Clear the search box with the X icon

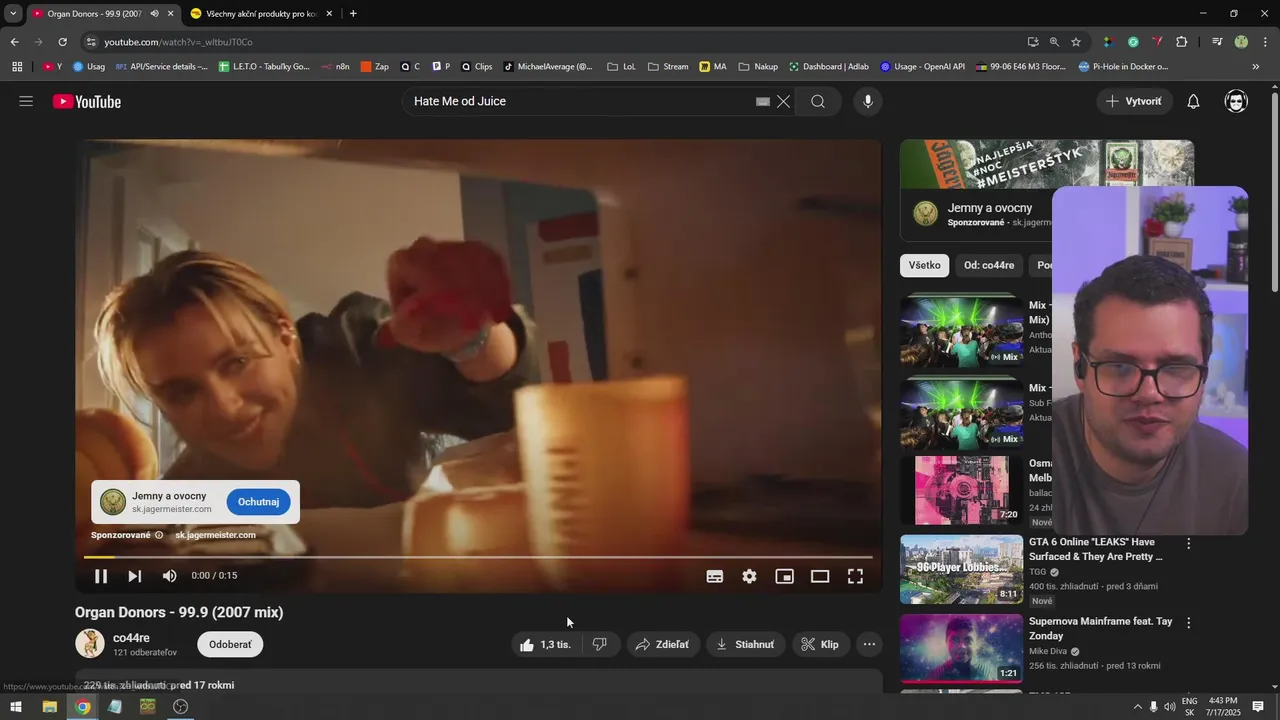click(x=784, y=101)
